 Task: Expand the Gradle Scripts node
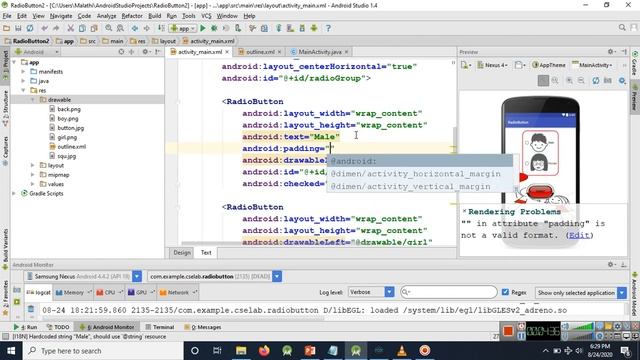point(14,193)
